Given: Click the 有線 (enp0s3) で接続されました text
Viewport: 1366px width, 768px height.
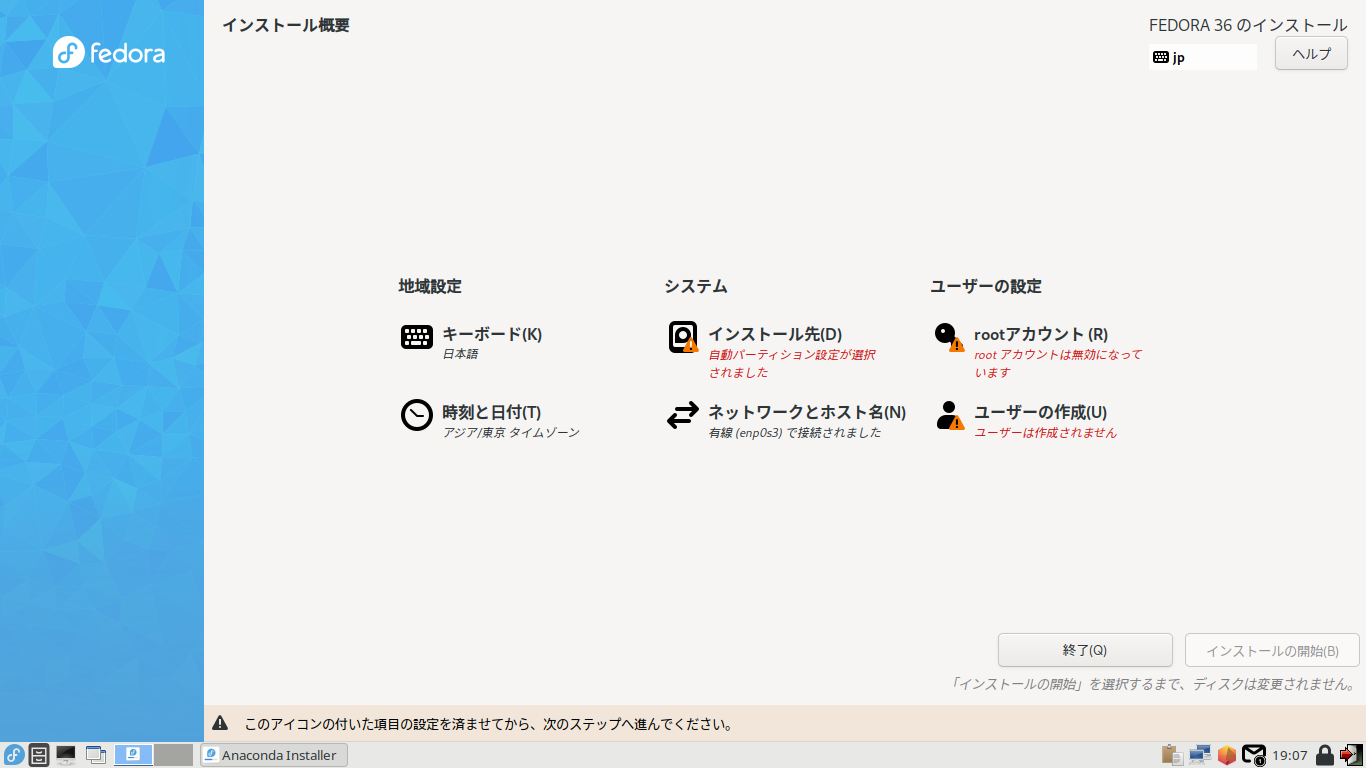Looking at the screenshot, I should click(x=795, y=433).
